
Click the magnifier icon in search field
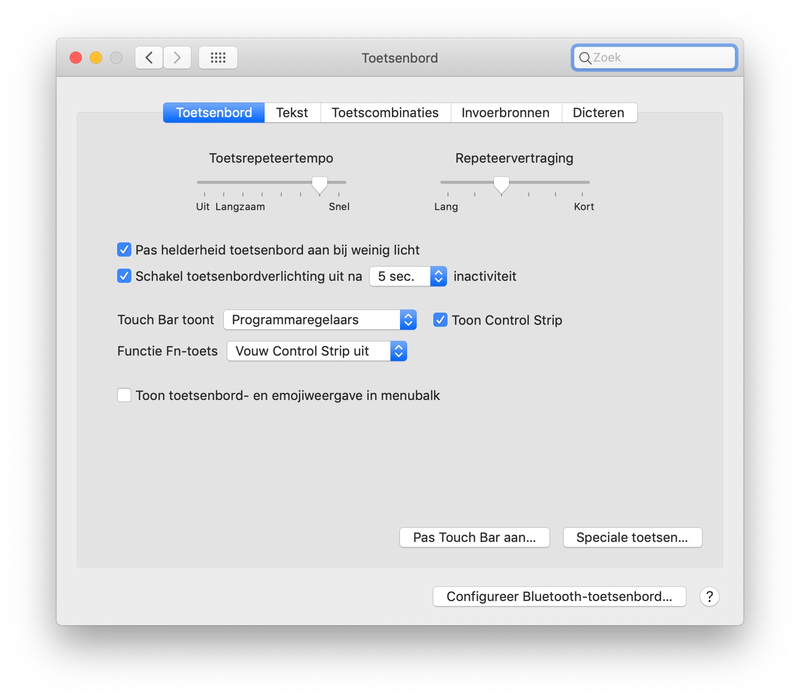point(585,58)
